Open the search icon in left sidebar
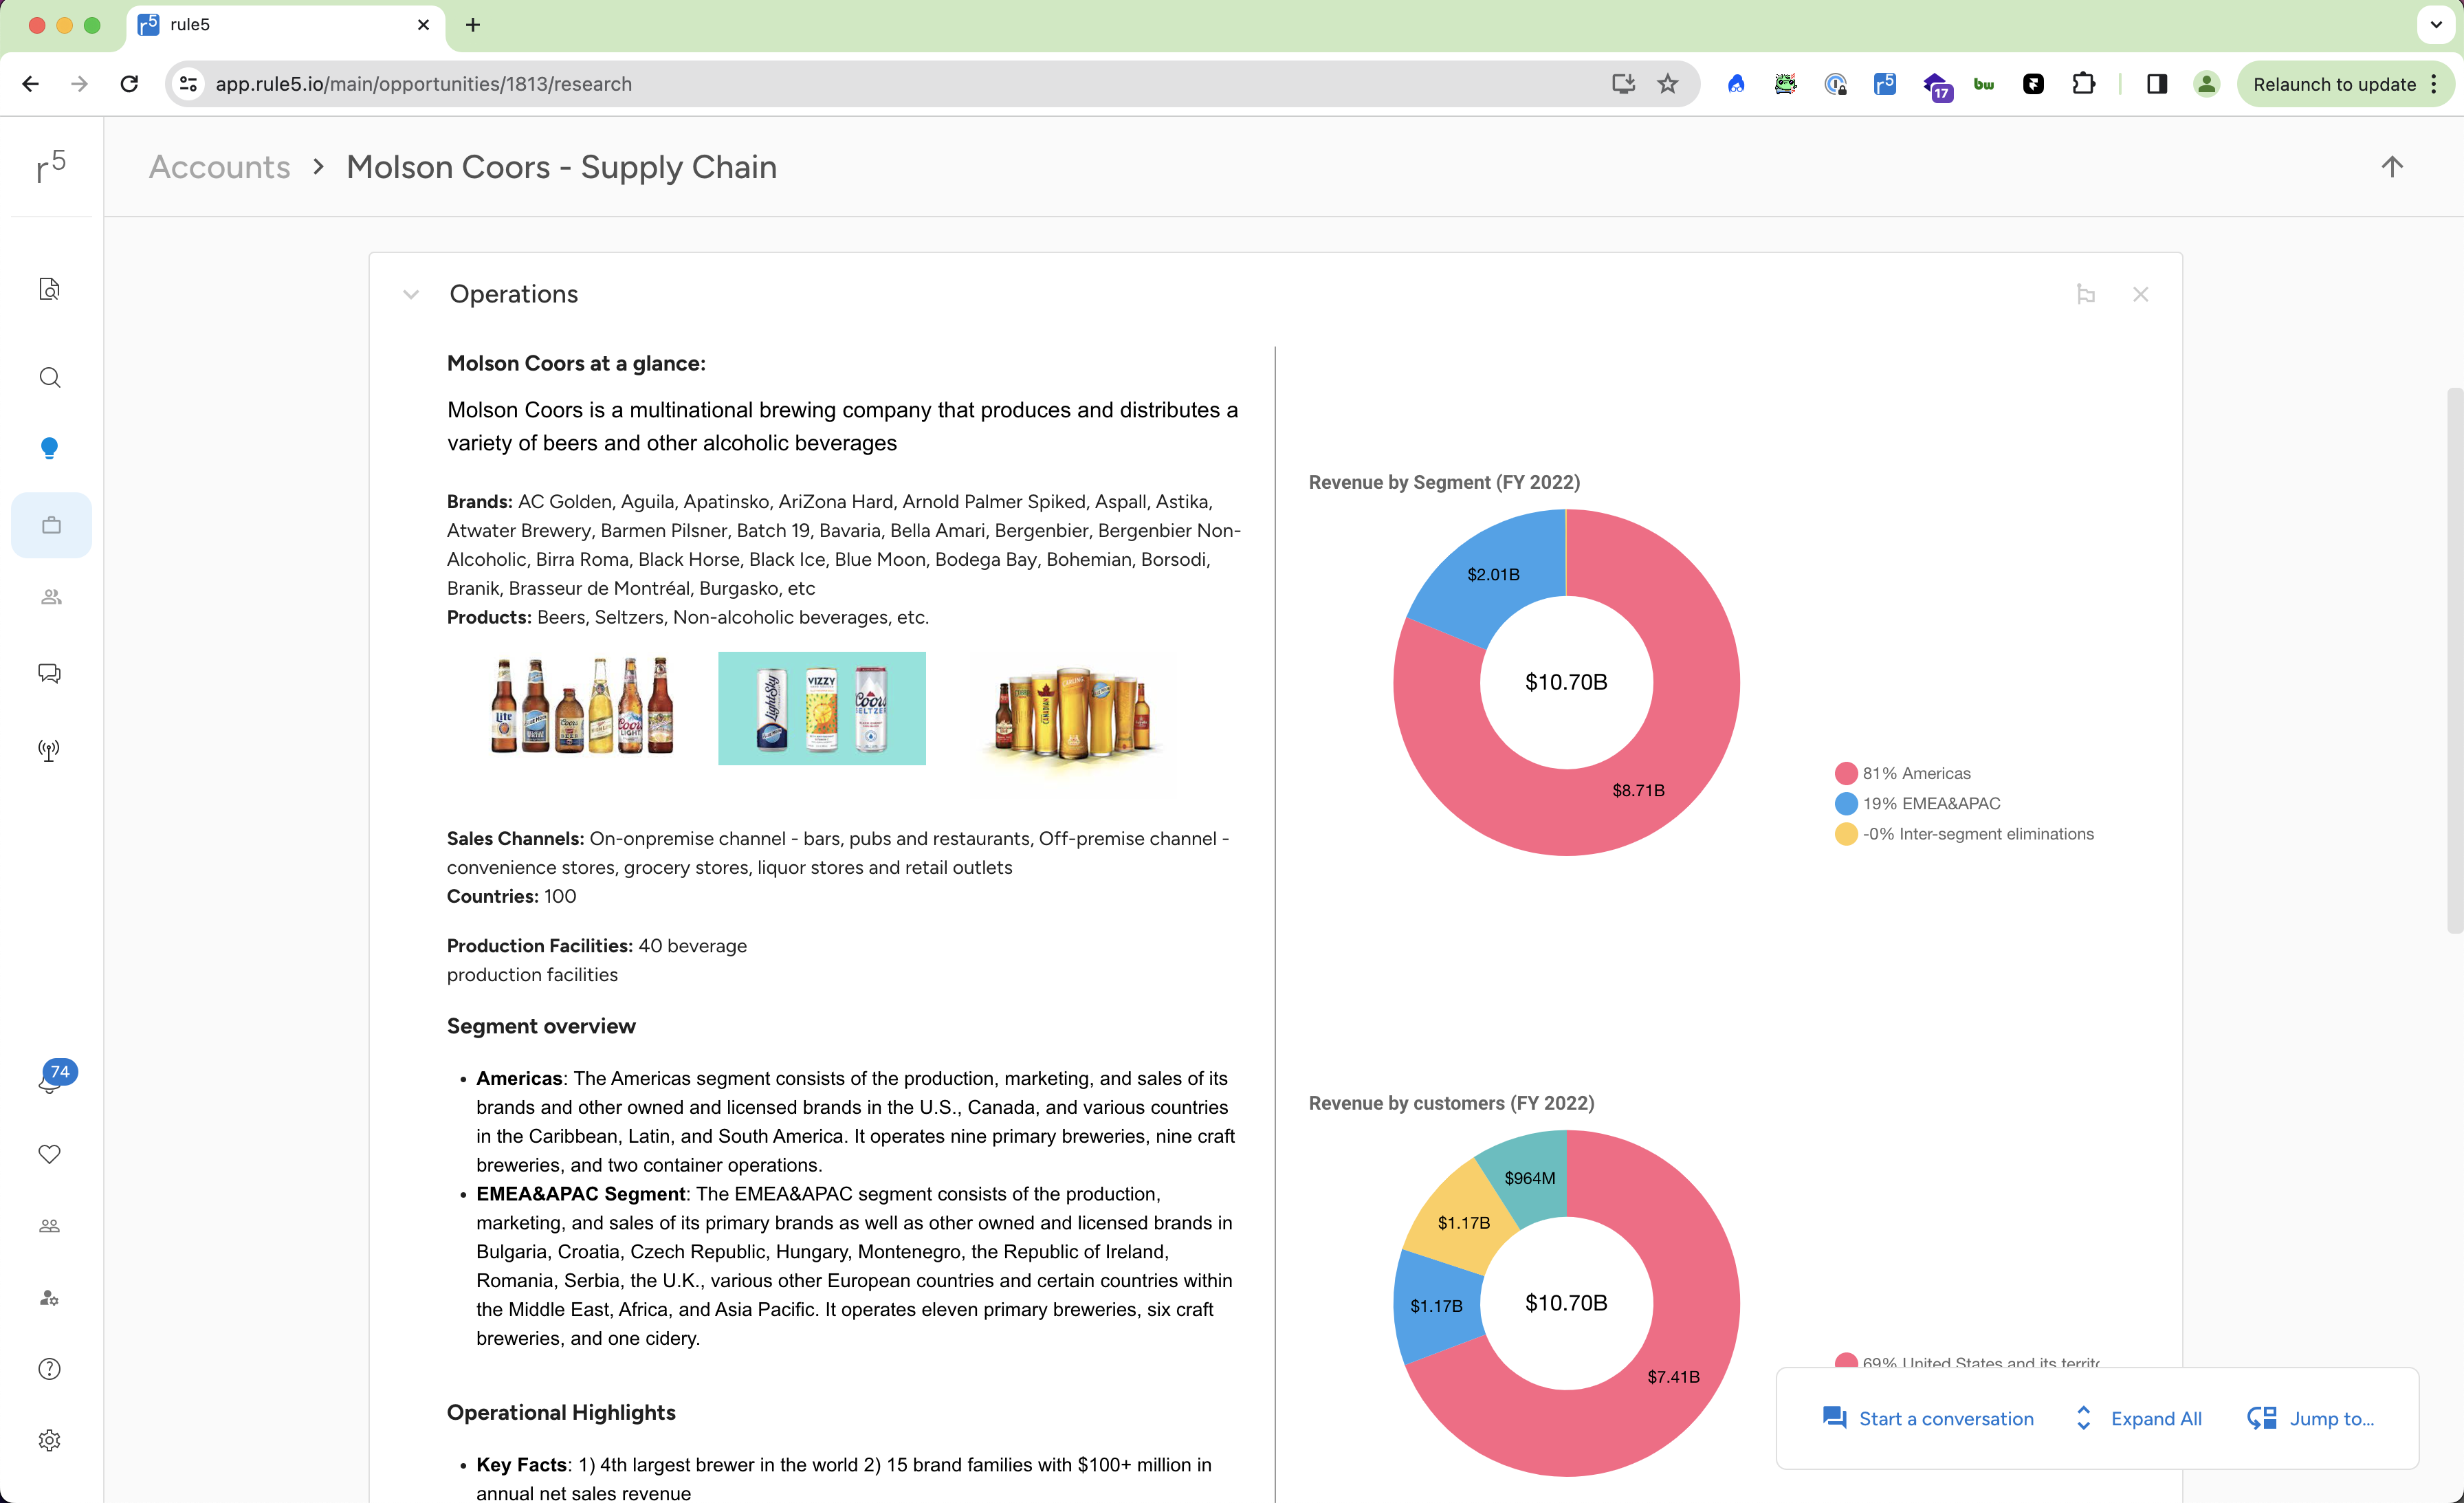The height and width of the screenshot is (1503, 2464). (x=49, y=377)
